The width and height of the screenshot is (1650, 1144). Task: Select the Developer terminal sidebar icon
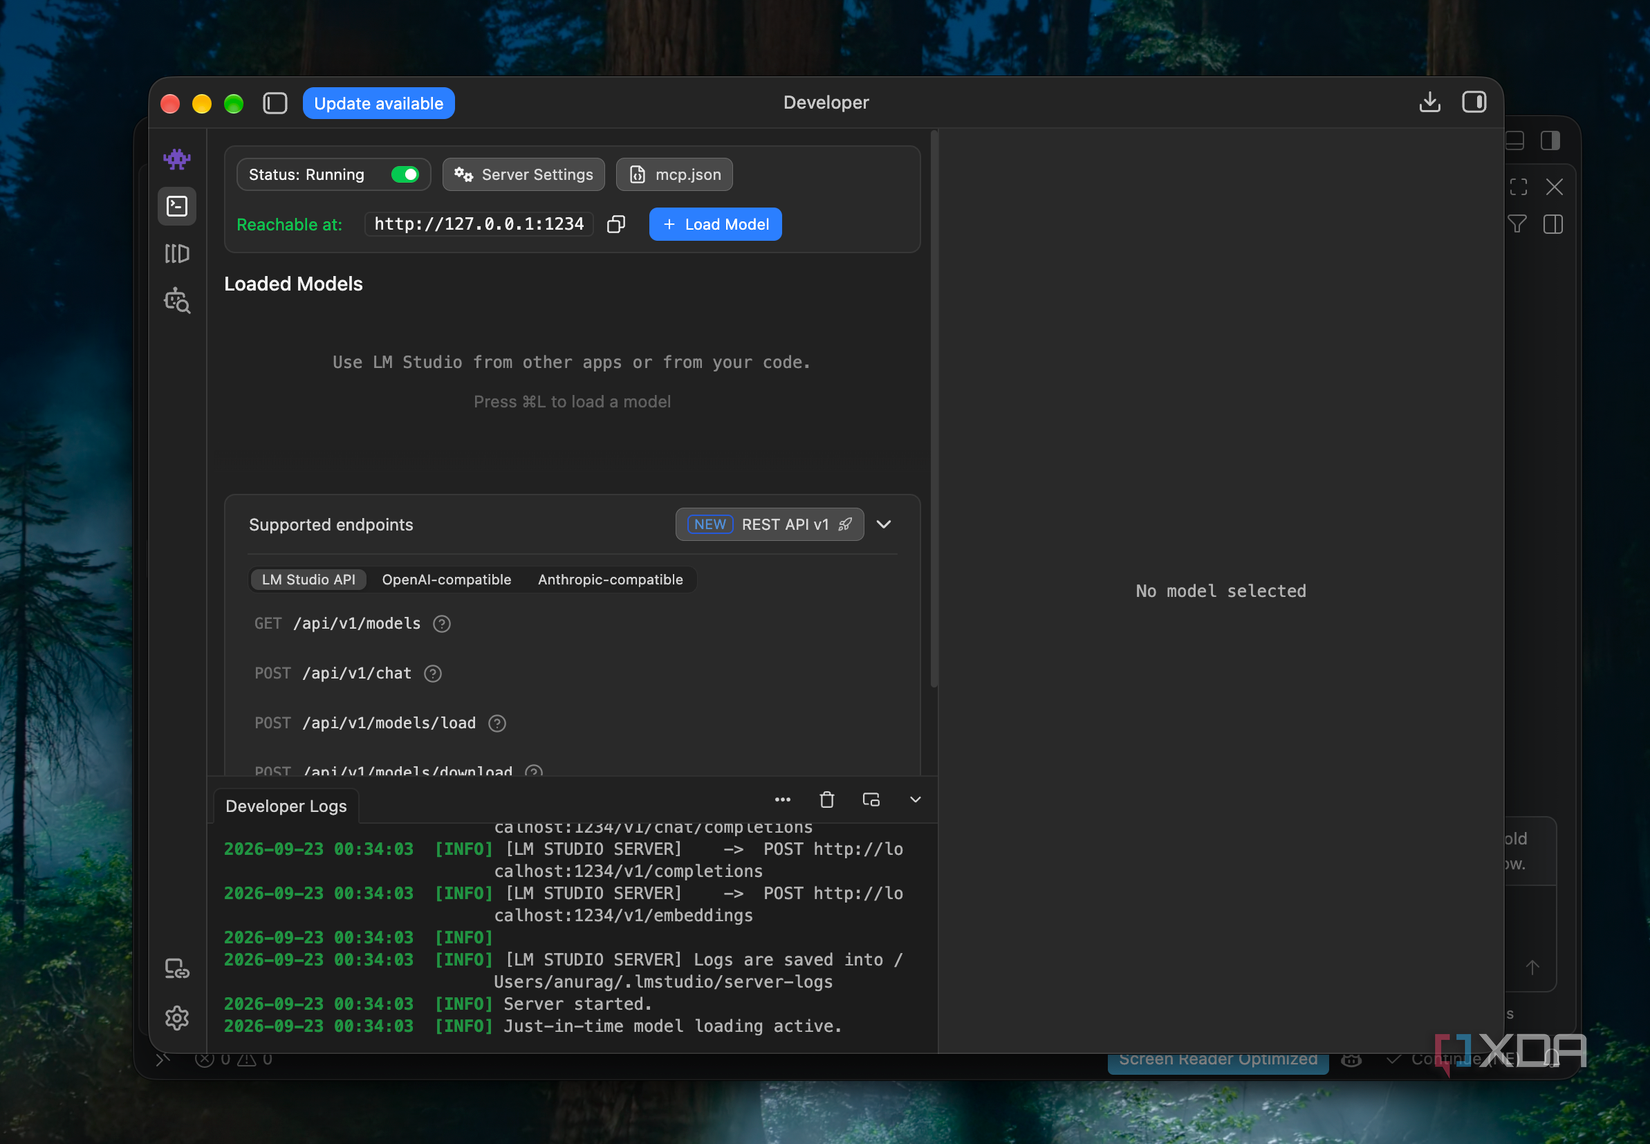click(177, 206)
